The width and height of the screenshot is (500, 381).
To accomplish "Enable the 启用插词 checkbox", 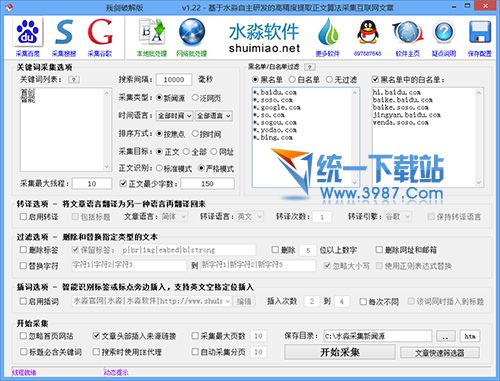I will 23,301.
